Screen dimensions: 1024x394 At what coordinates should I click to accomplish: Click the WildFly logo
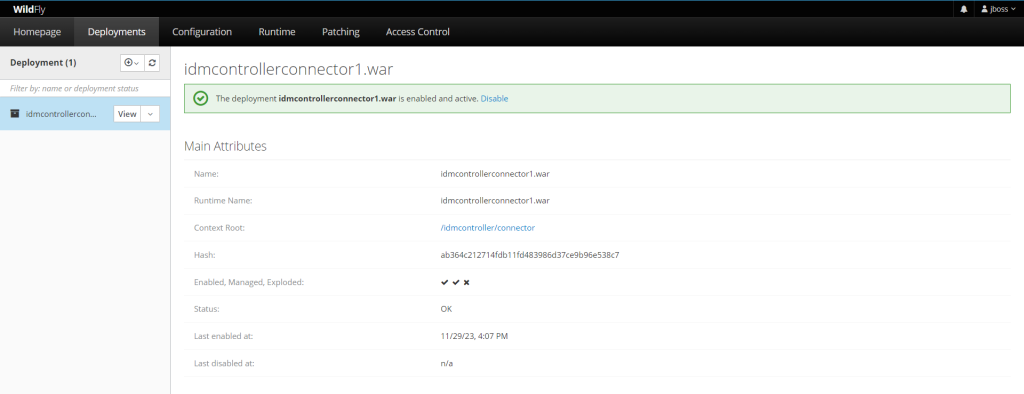click(x=29, y=9)
